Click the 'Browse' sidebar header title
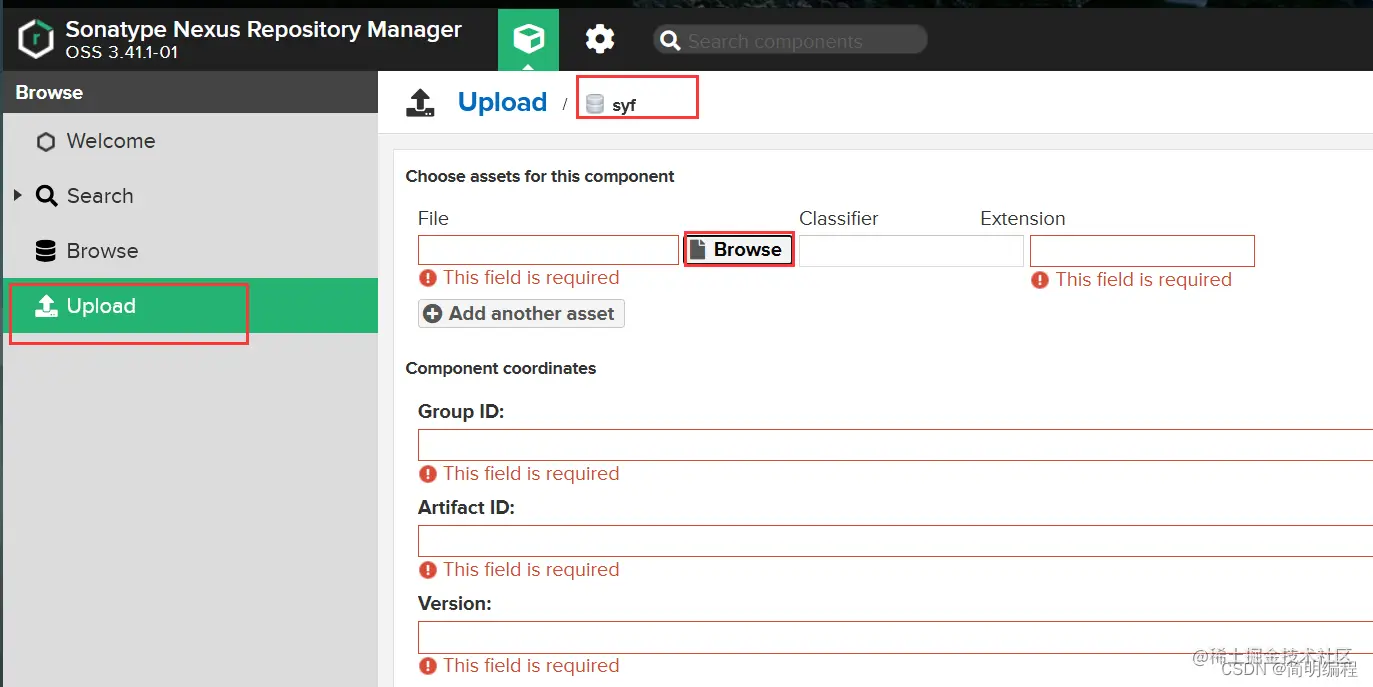1373x687 pixels. 49,92
